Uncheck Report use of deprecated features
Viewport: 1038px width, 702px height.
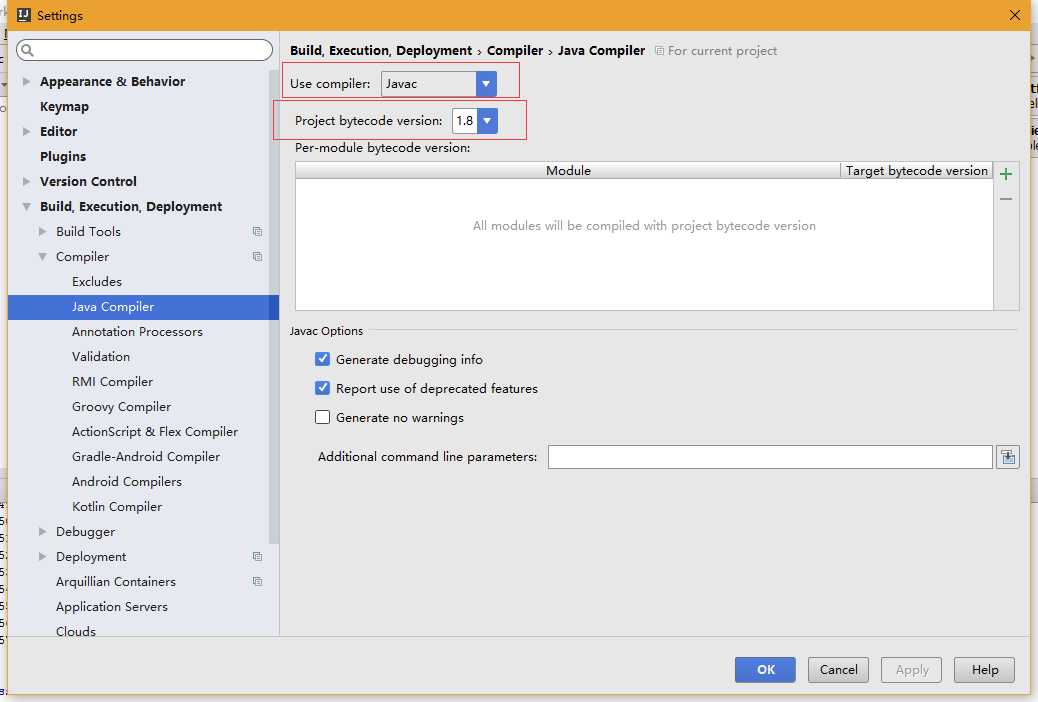[x=322, y=388]
